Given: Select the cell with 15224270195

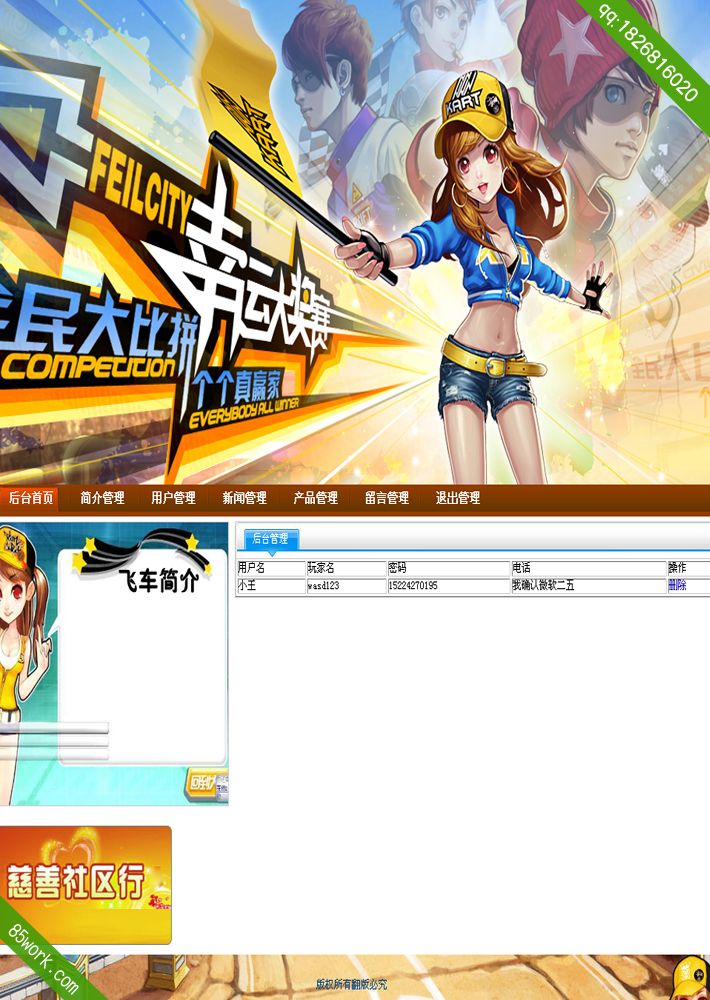Looking at the screenshot, I should click(448, 585).
